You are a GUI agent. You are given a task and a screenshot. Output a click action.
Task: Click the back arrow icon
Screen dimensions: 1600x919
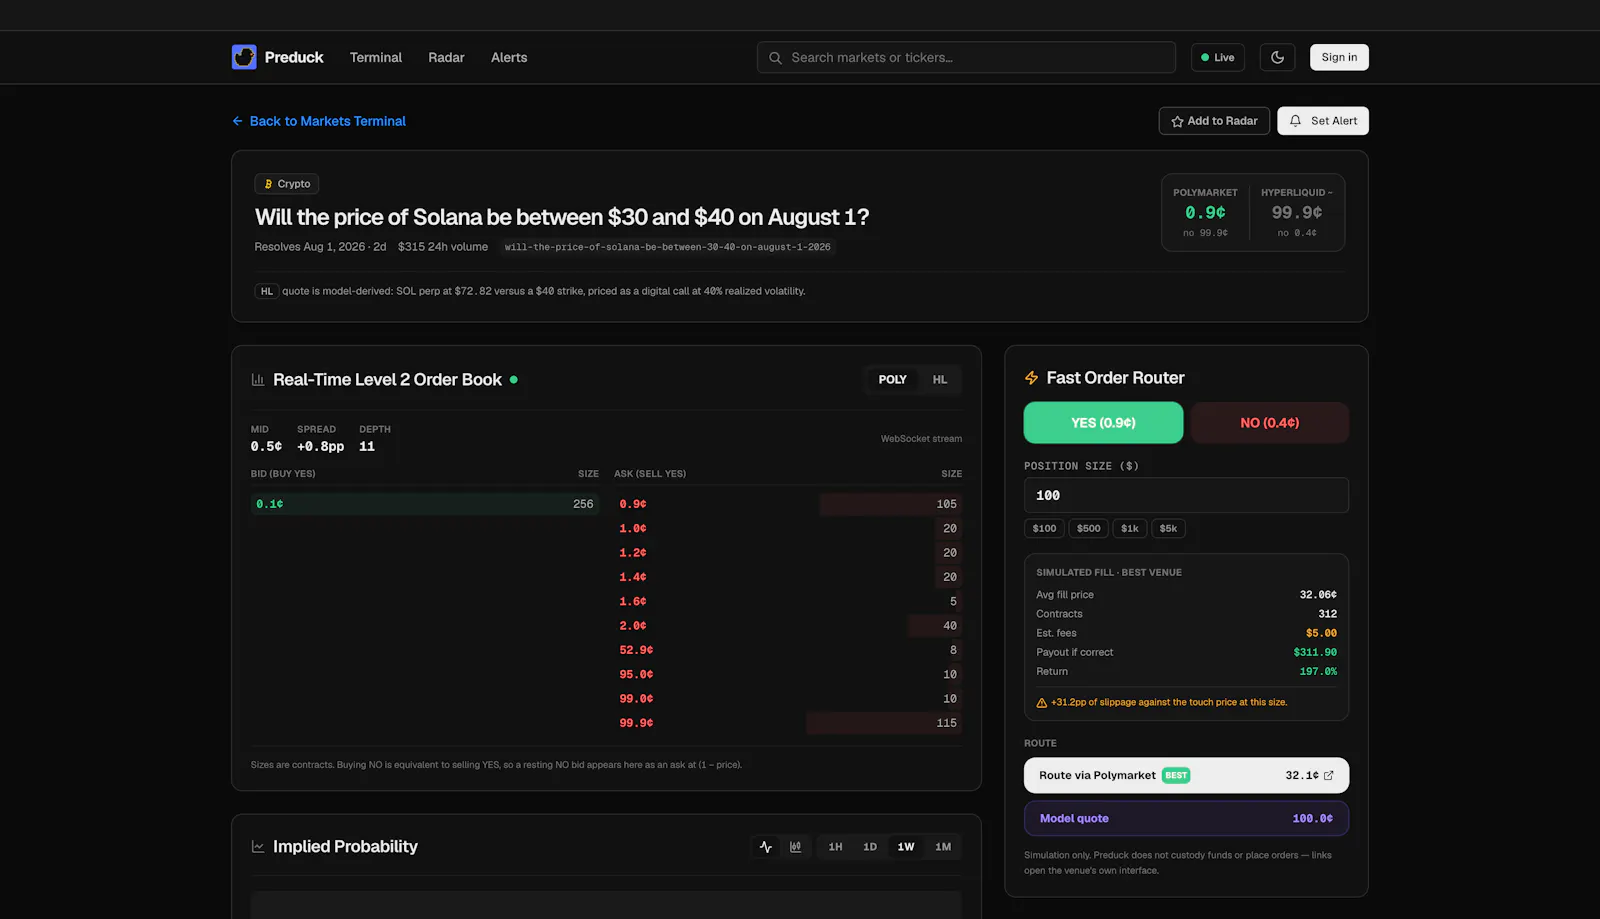pos(238,121)
